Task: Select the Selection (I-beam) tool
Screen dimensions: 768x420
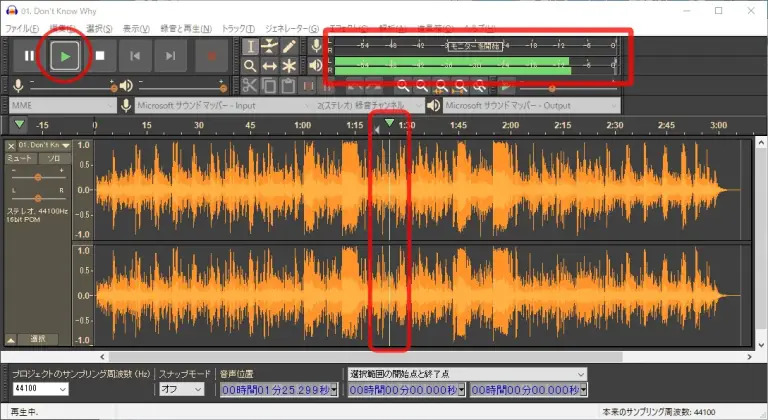Action: (250, 47)
